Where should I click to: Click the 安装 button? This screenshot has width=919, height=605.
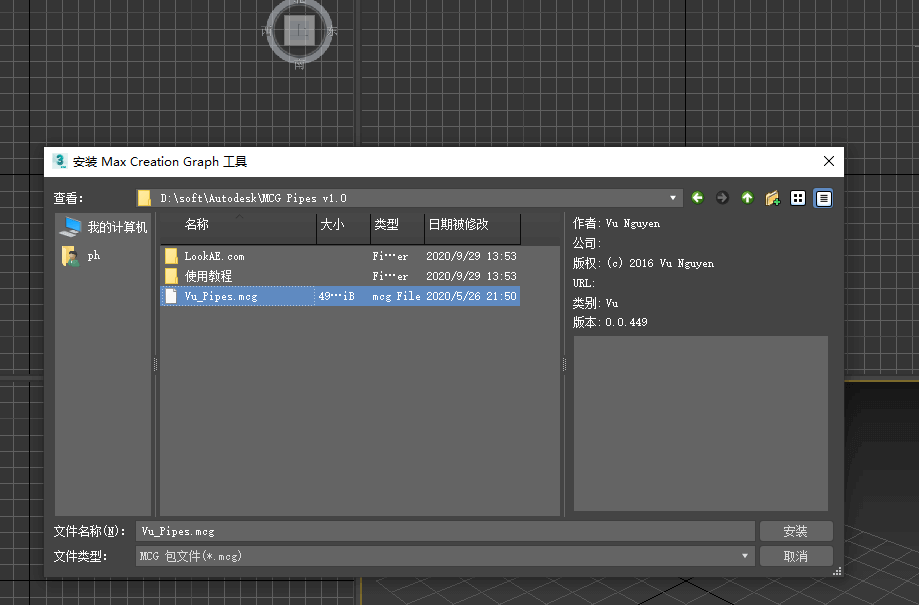click(795, 531)
